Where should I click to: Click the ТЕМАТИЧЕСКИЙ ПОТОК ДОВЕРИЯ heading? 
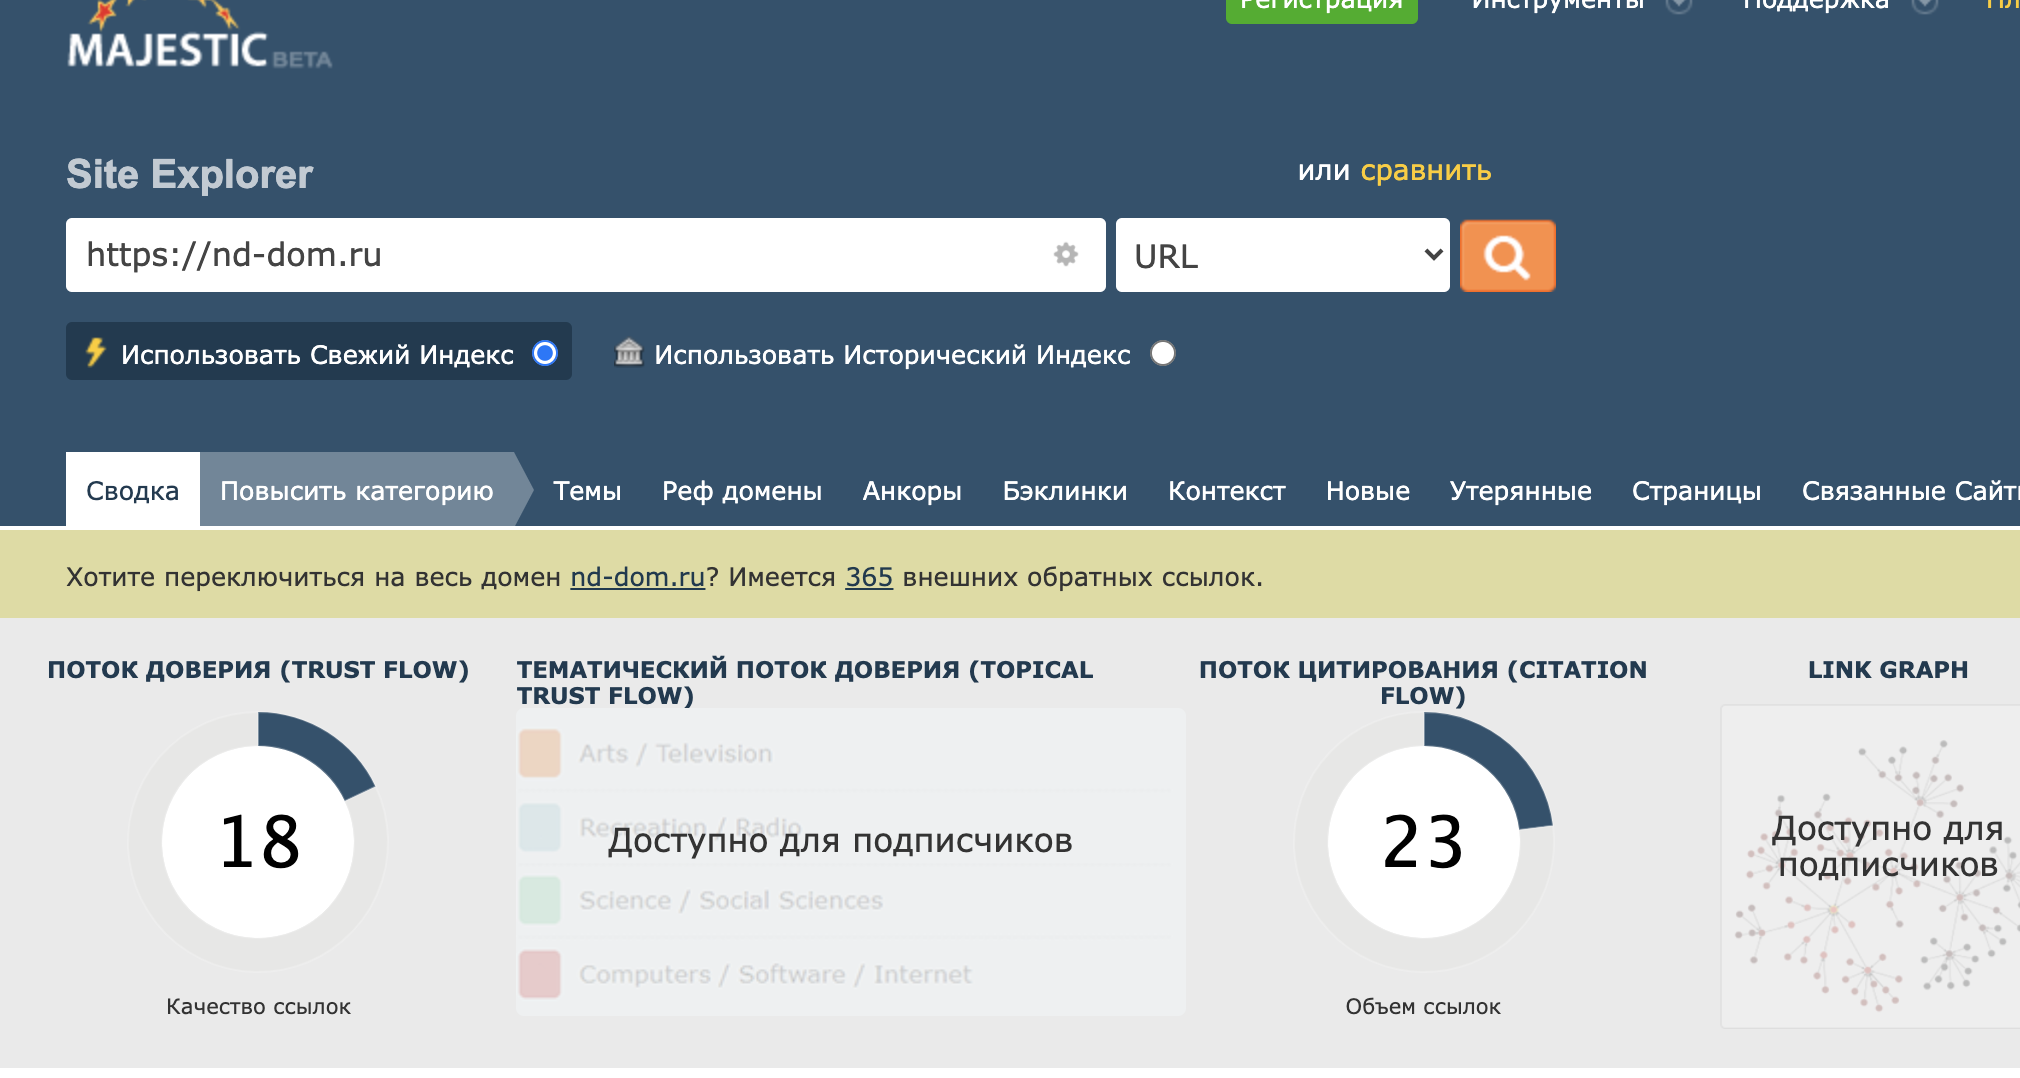(x=805, y=682)
